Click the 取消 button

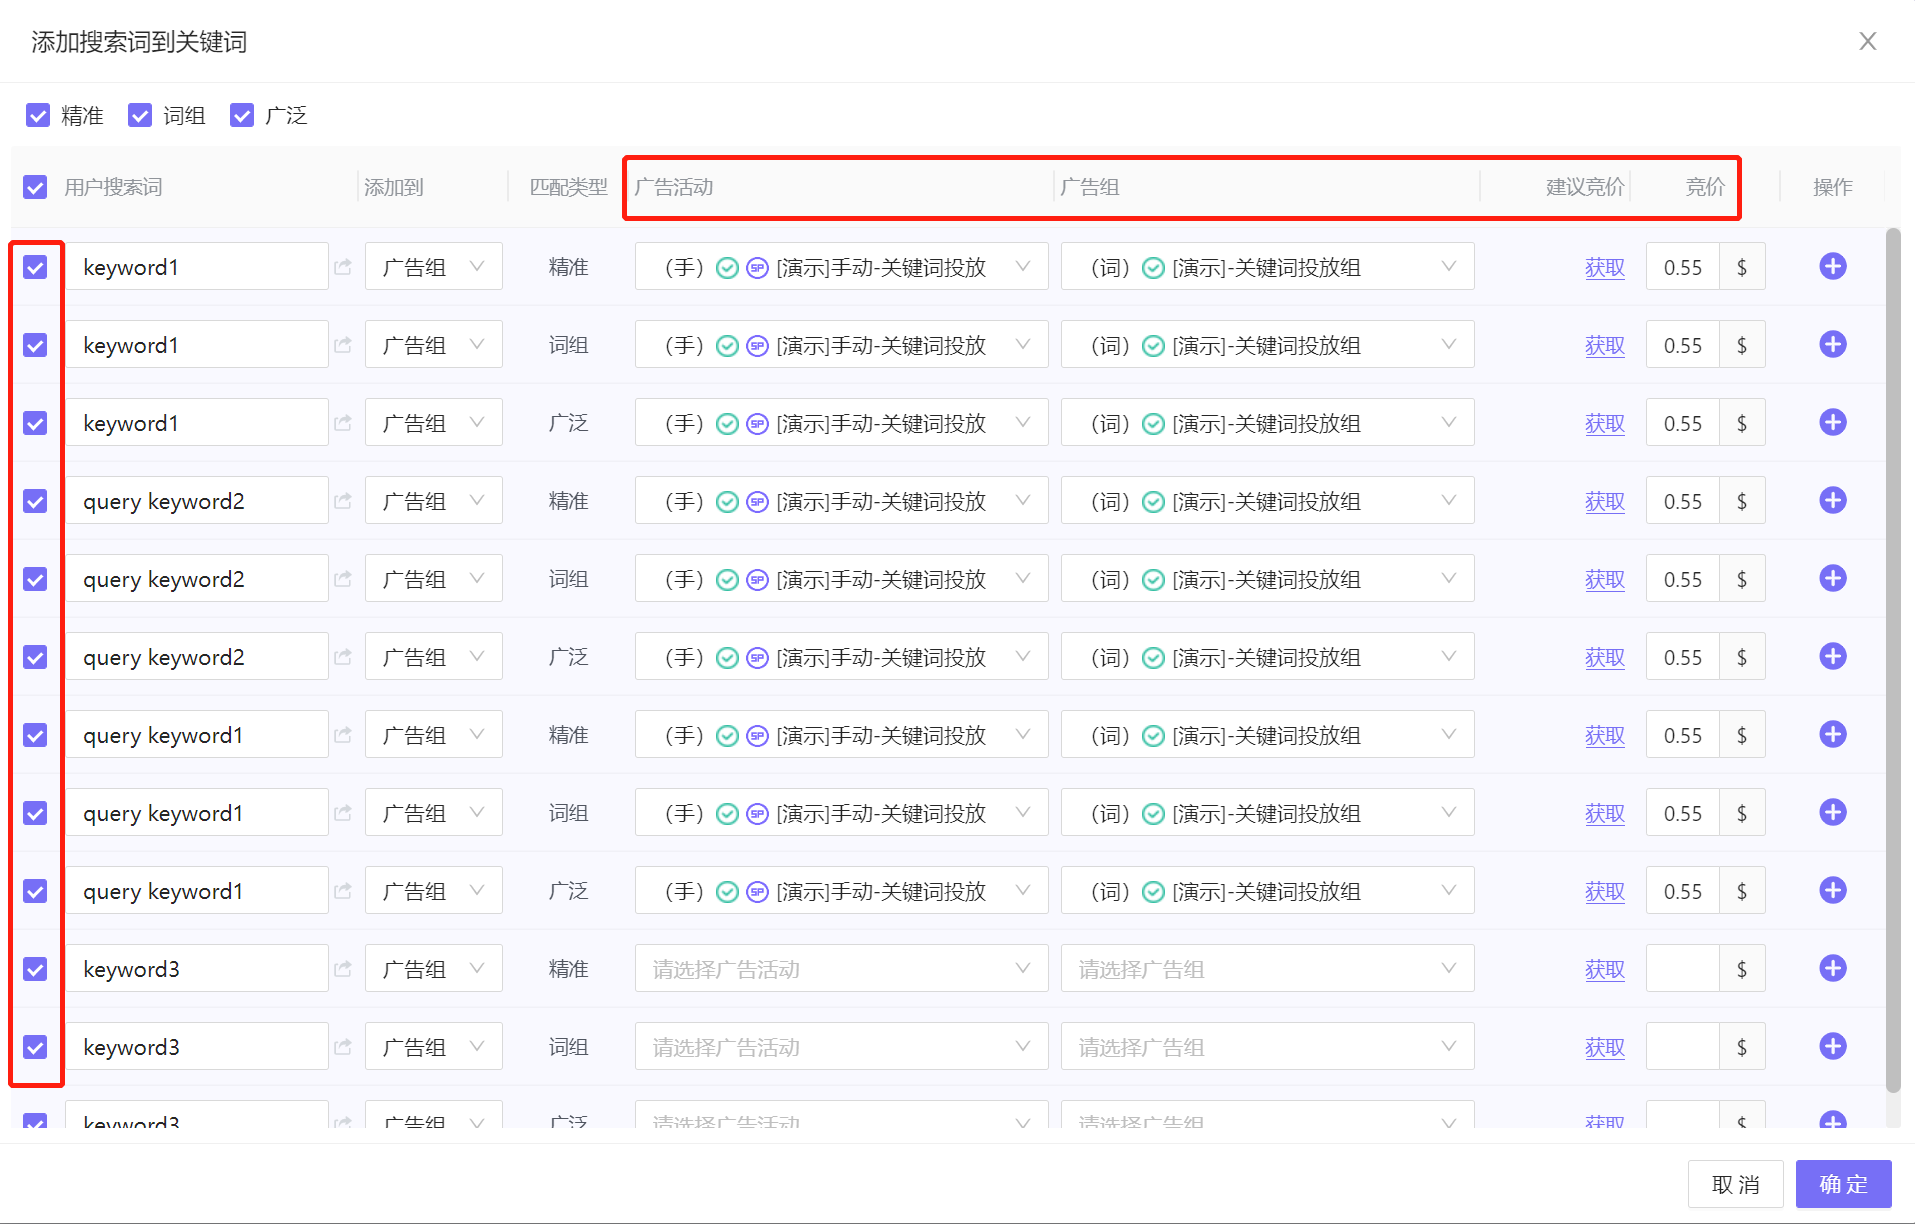tap(1735, 1184)
